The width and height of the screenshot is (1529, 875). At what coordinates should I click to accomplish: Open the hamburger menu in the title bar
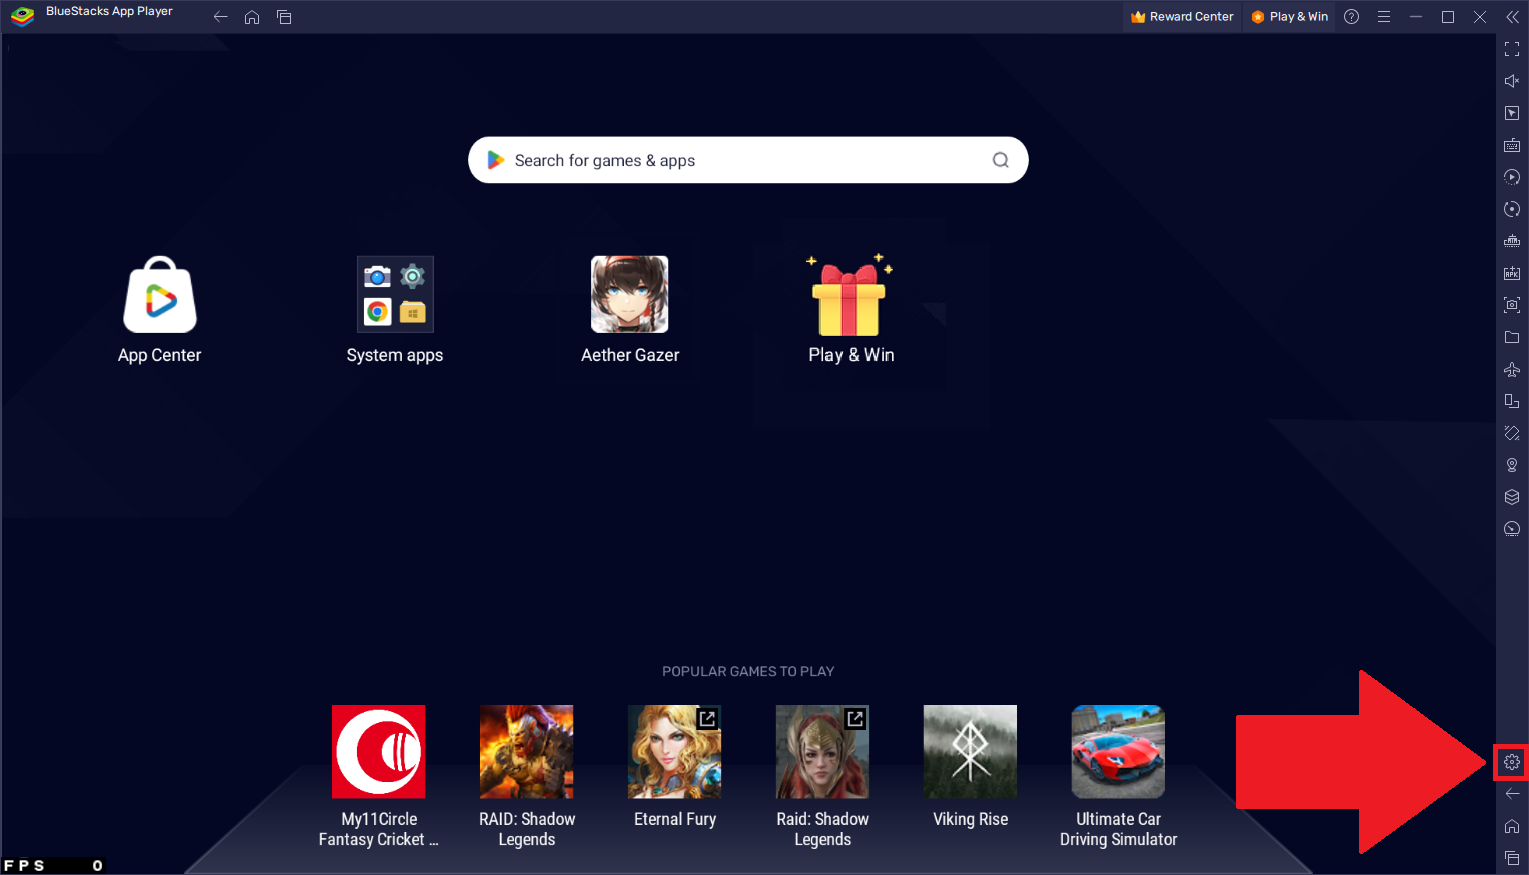click(1384, 17)
